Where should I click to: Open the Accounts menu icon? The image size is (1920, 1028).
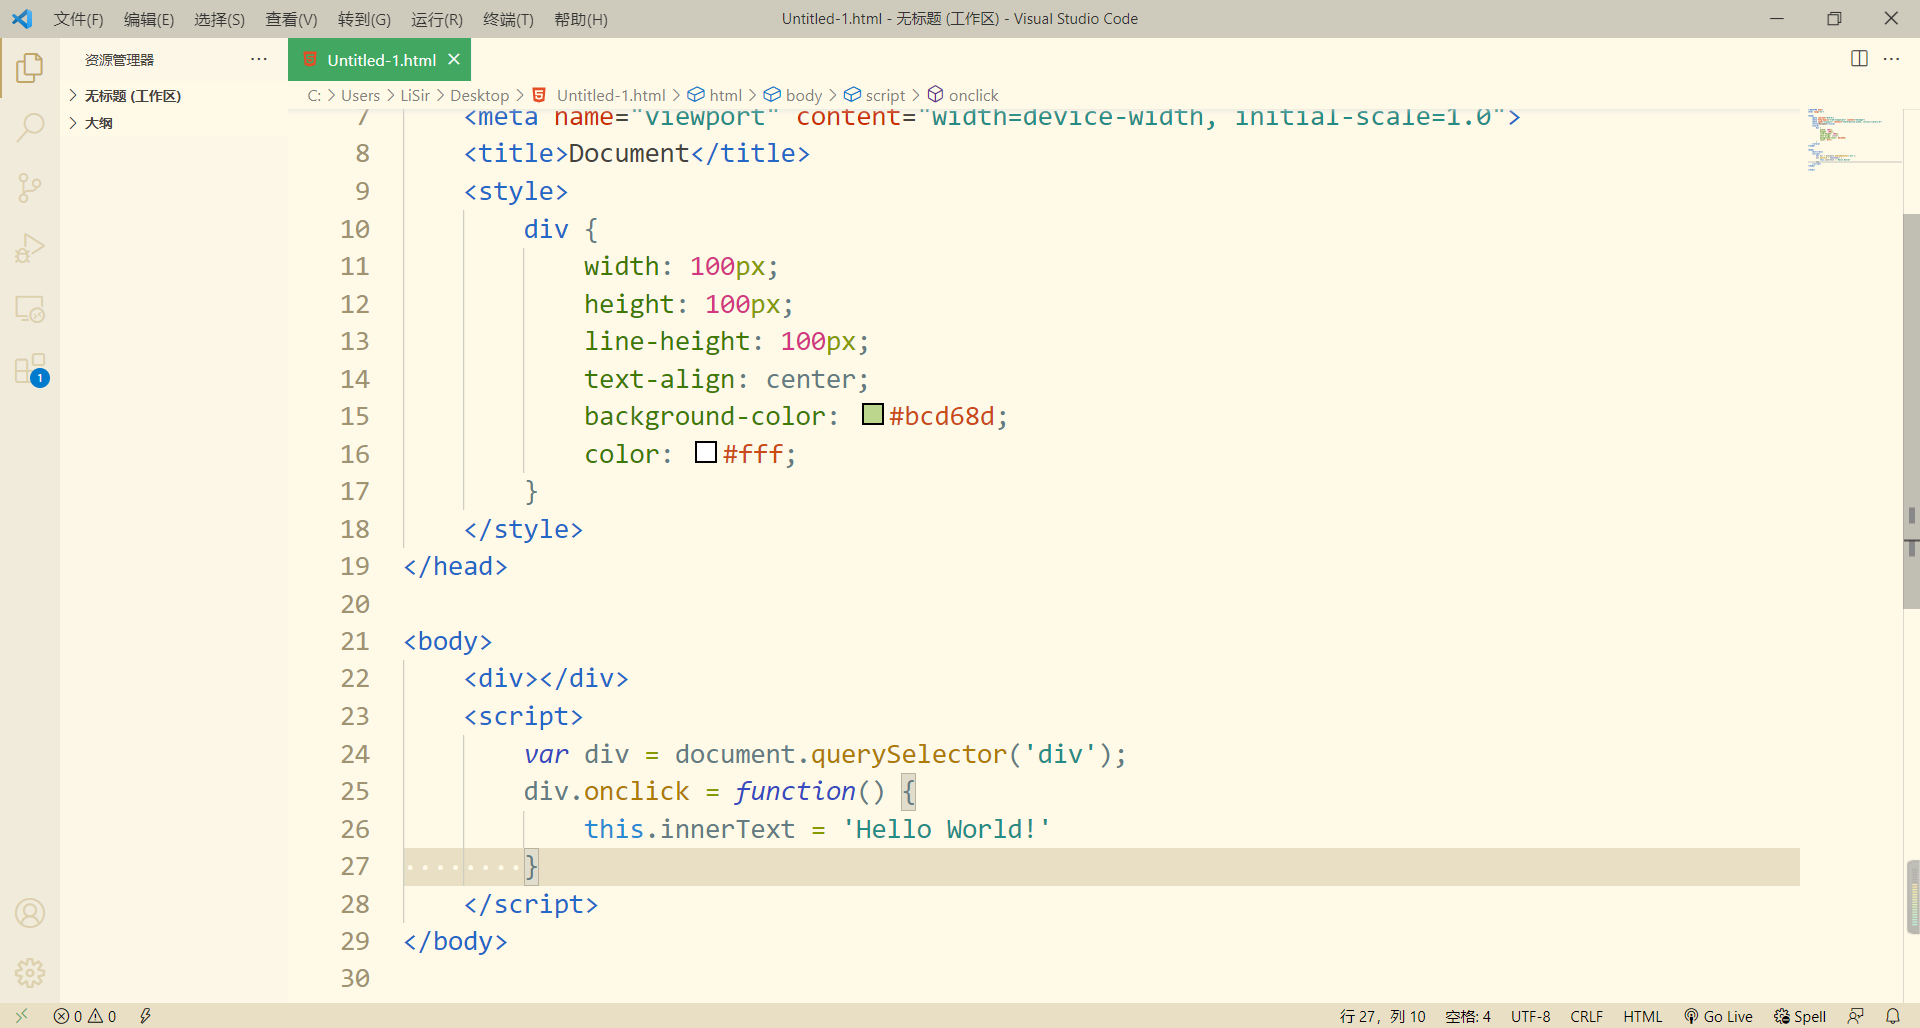[30, 913]
